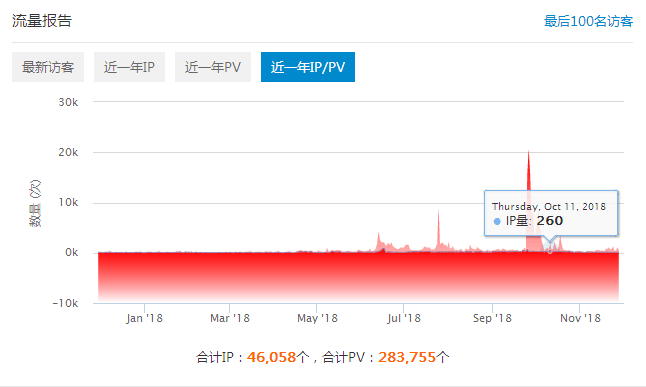Click the Mar '18 axis label

pyautogui.click(x=229, y=318)
